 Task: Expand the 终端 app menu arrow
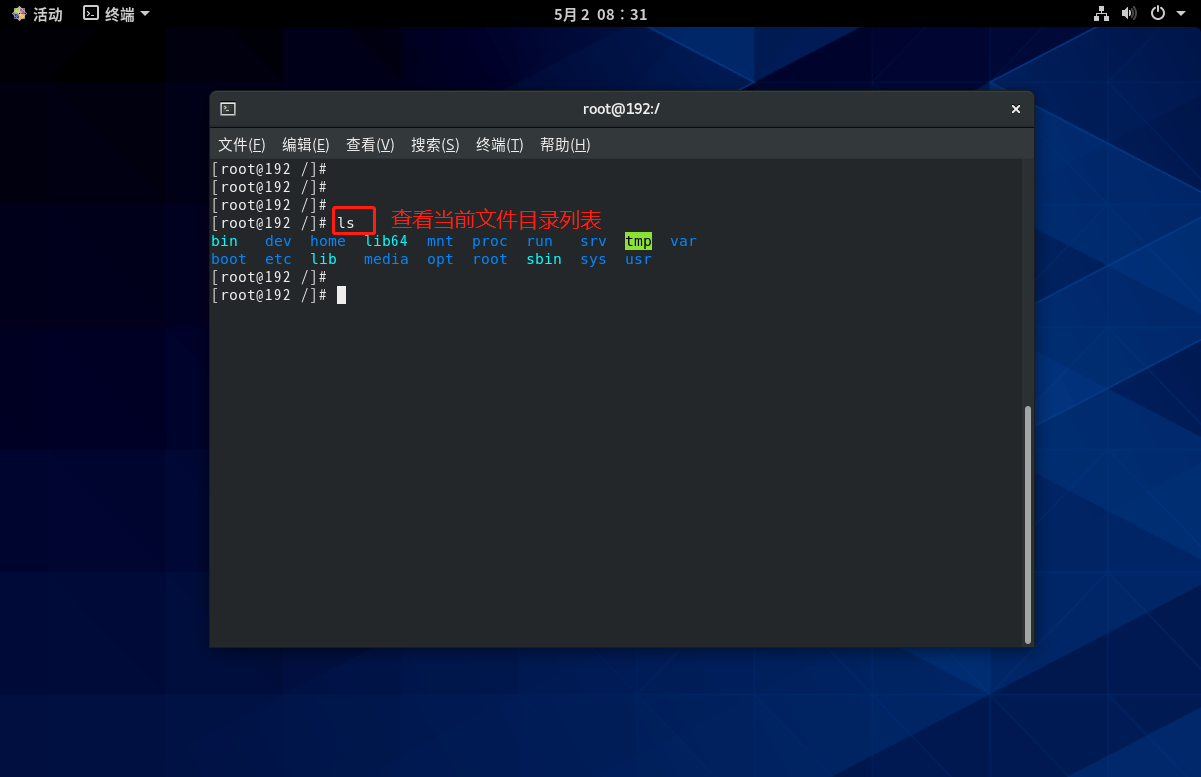point(145,14)
